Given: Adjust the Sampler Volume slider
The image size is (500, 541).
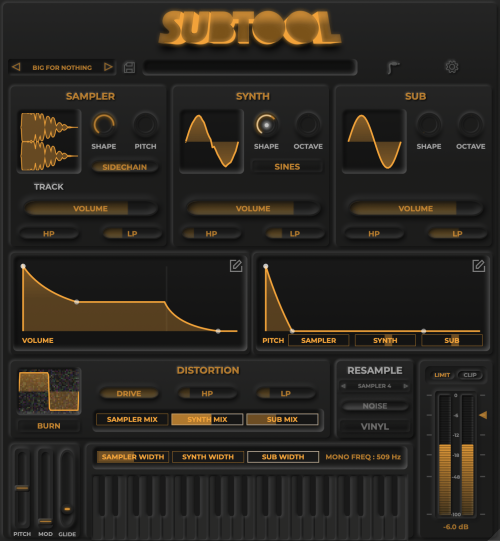Looking at the screenshot, I should [90, 208].
